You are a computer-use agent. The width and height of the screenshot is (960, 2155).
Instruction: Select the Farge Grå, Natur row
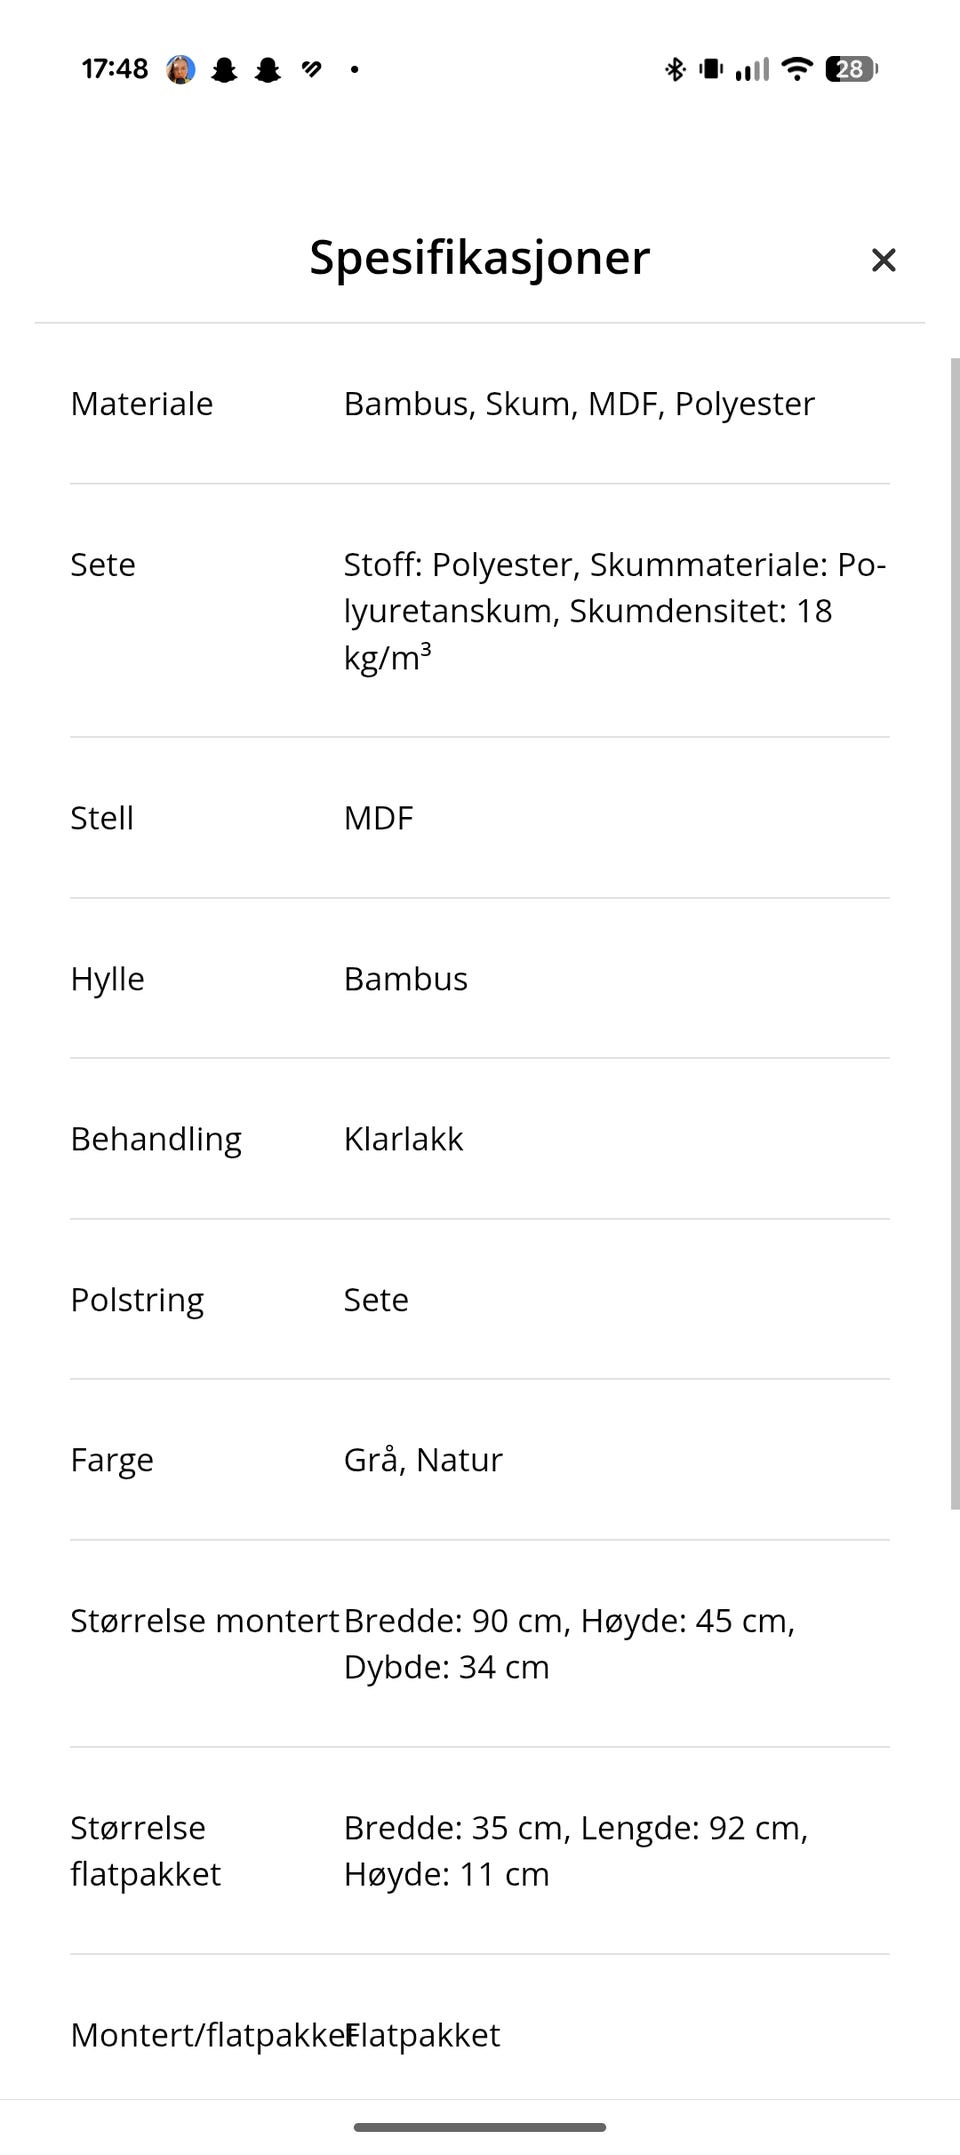coord(480,1460)
